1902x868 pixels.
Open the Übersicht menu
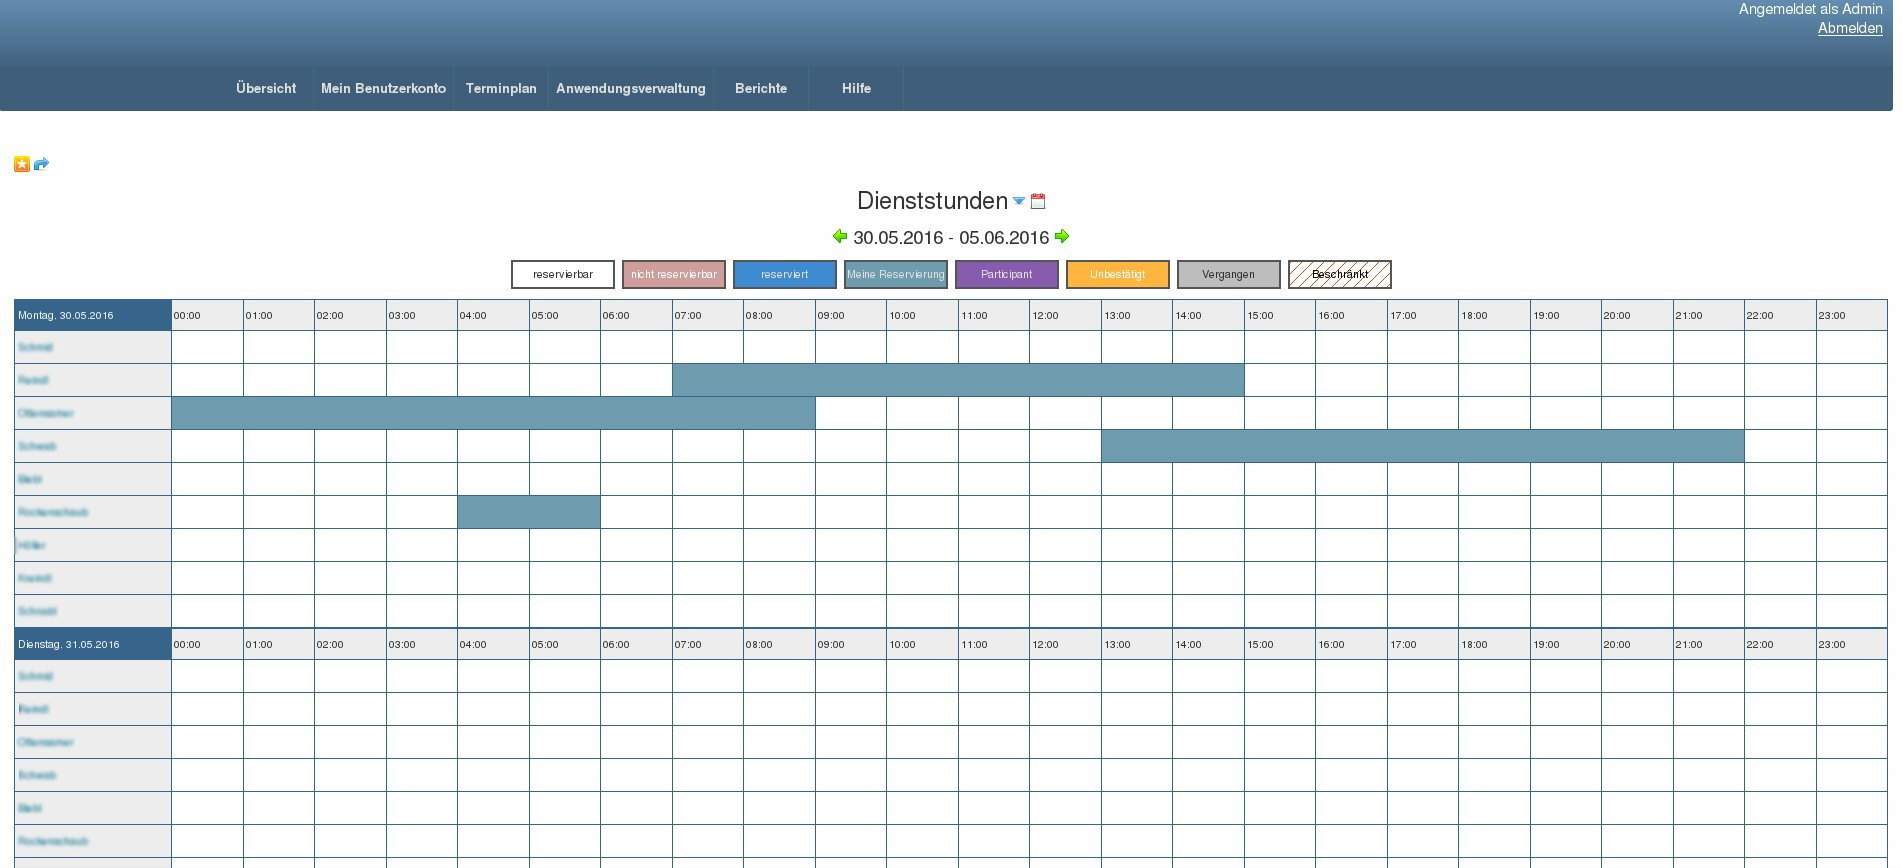click(266, 88)
